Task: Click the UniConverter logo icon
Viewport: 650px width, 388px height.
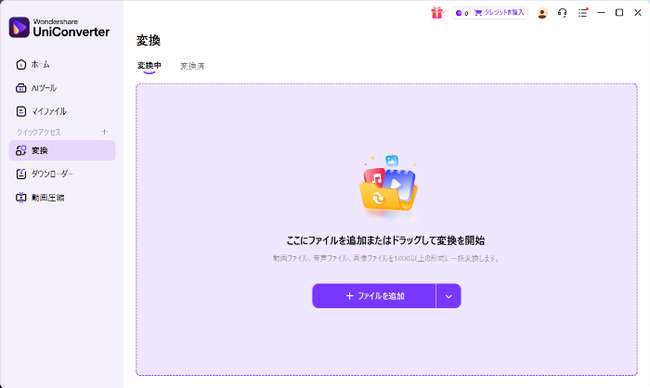Action: [19, 27]
